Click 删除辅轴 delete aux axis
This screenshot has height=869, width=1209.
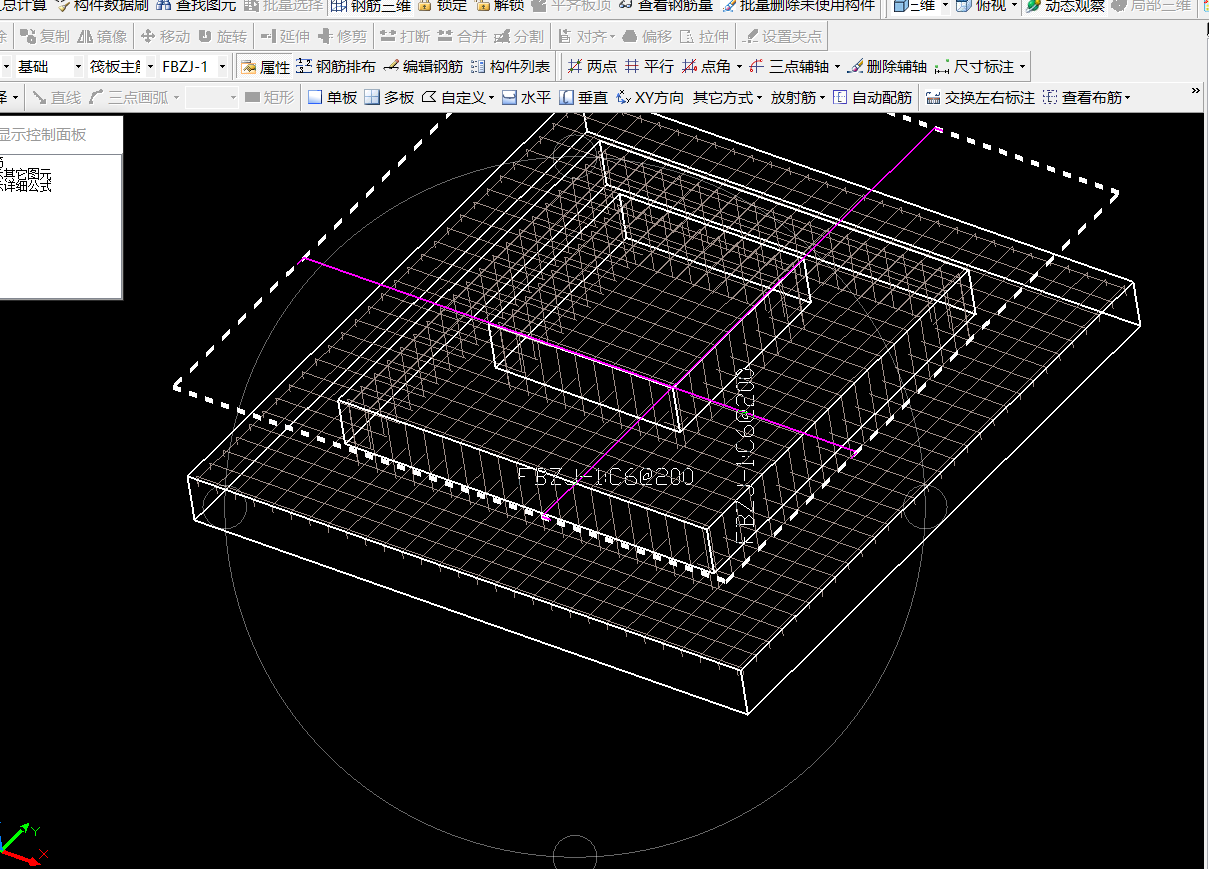click(x=887, y=67)
